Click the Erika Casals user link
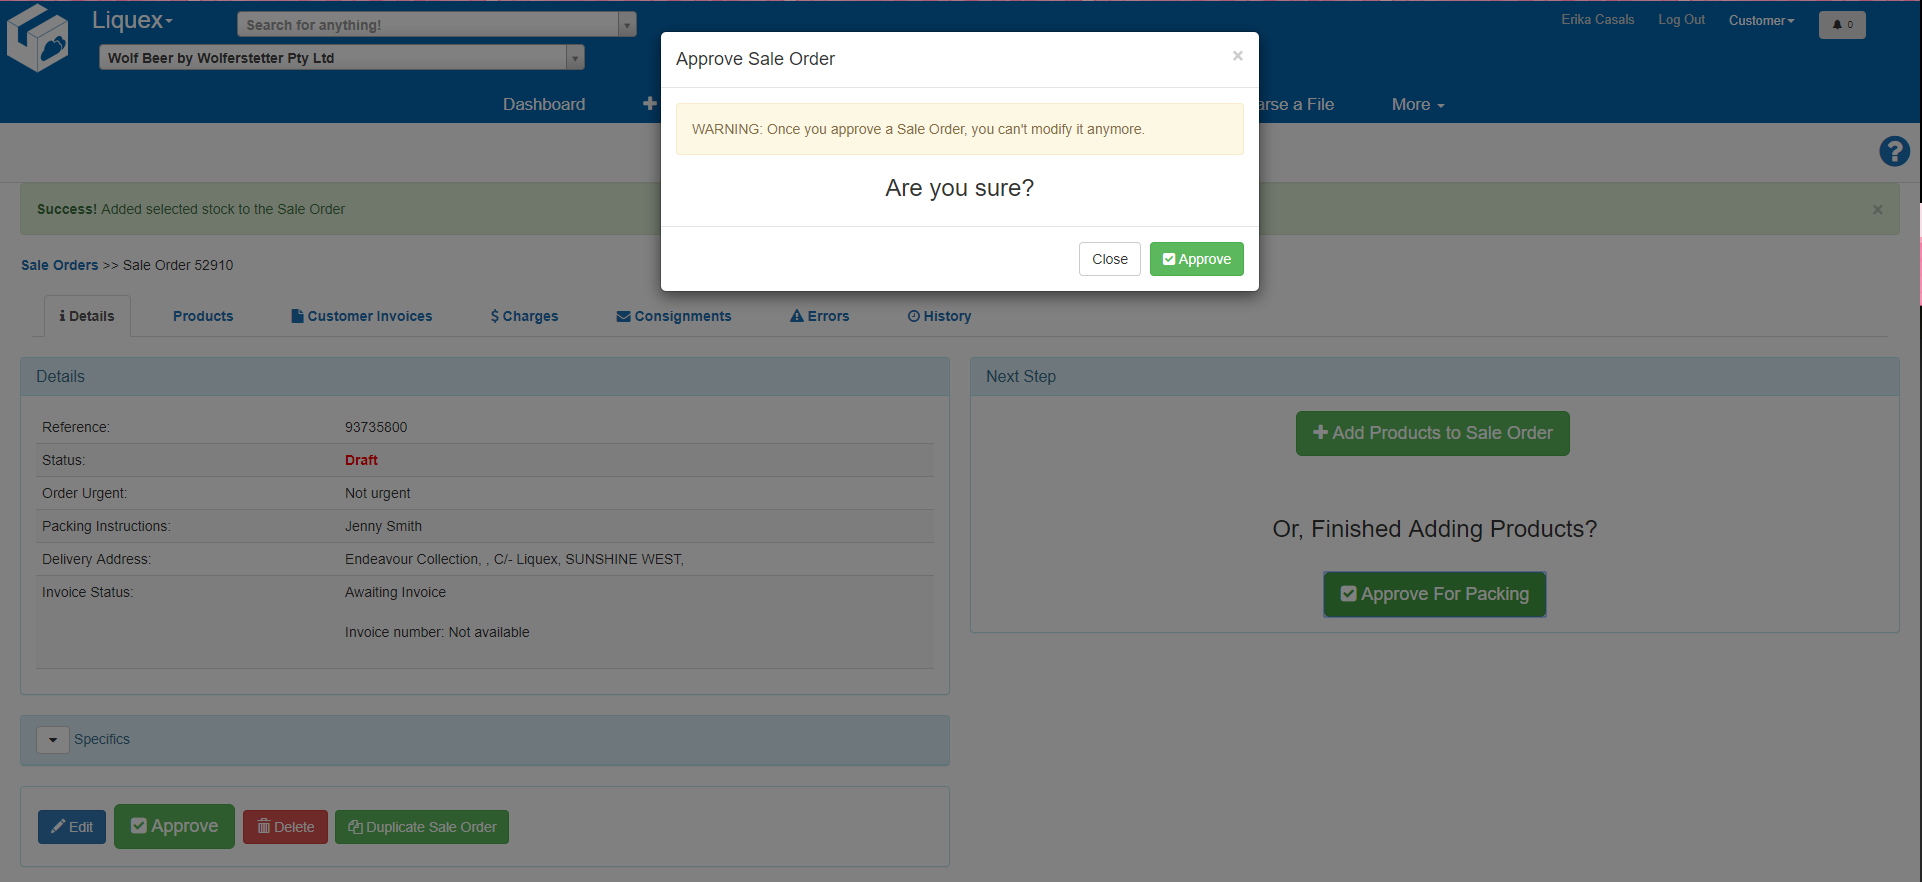The image size is (1922, 882). pyautogui.click(x=1598, y=19)
